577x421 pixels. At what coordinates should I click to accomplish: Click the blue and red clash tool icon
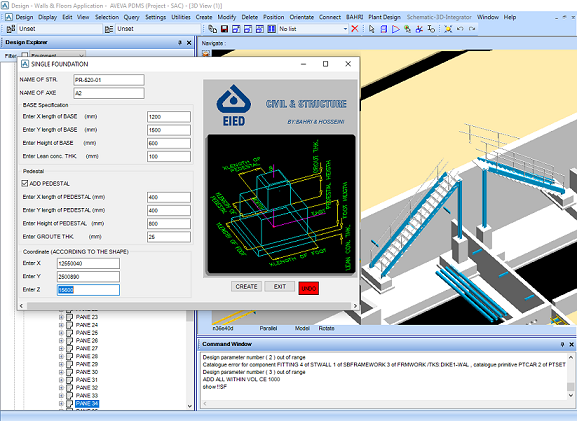(419, 29)
